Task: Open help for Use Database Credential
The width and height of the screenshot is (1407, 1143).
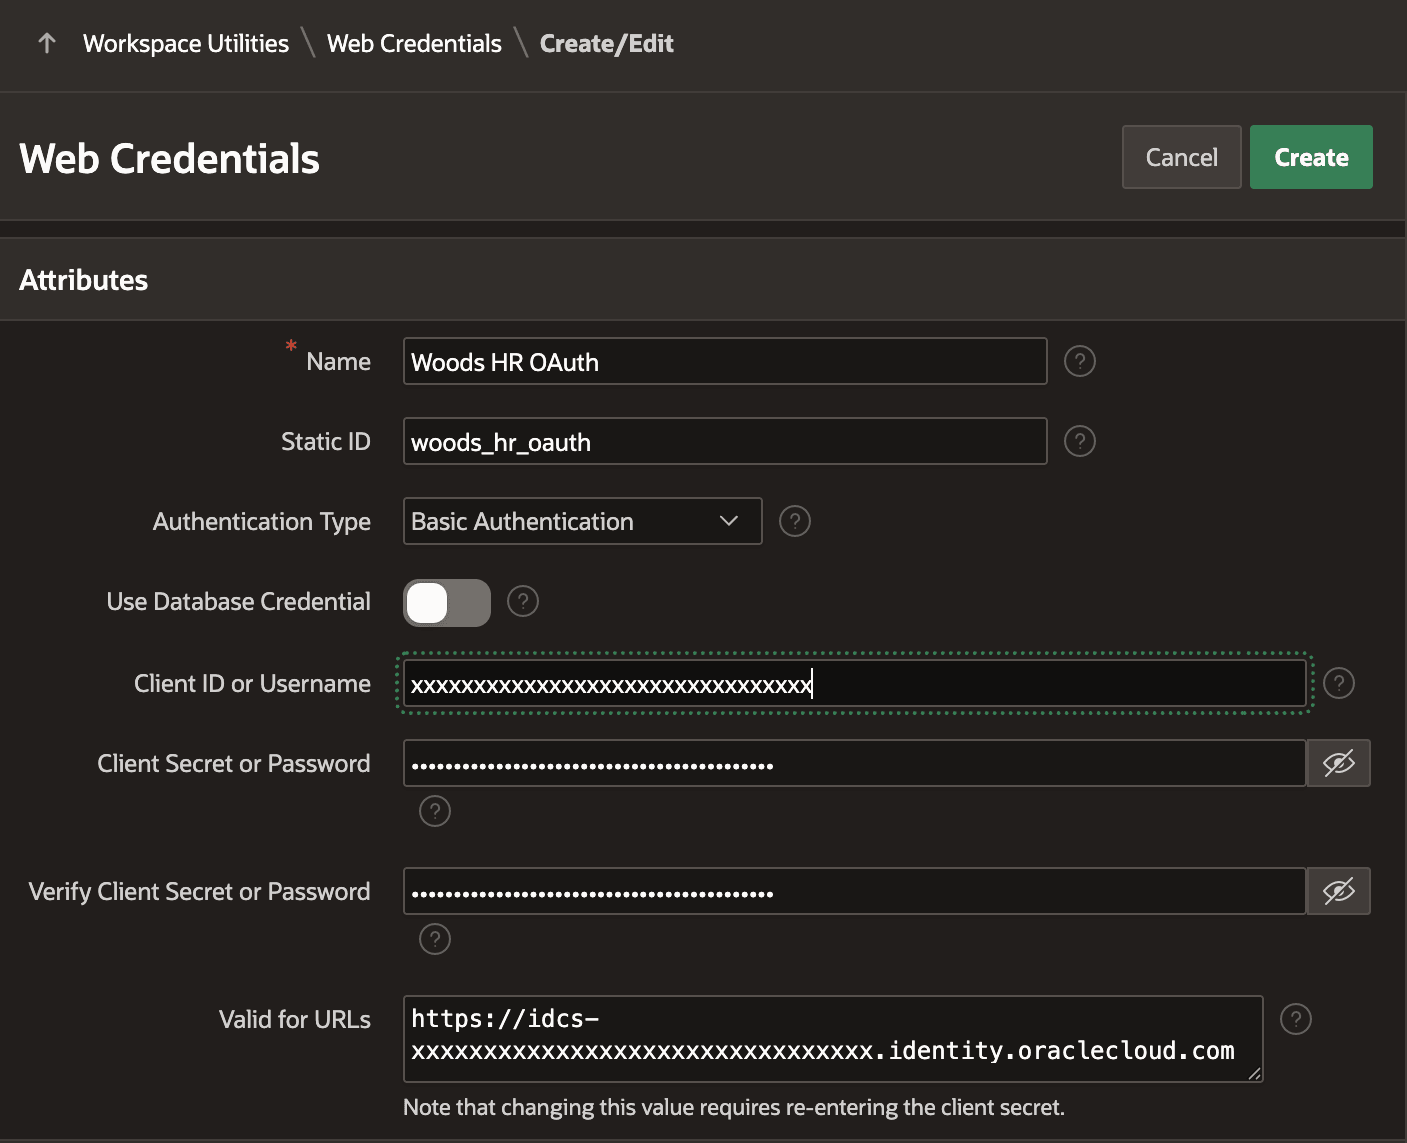Action: tap(522, 601)
